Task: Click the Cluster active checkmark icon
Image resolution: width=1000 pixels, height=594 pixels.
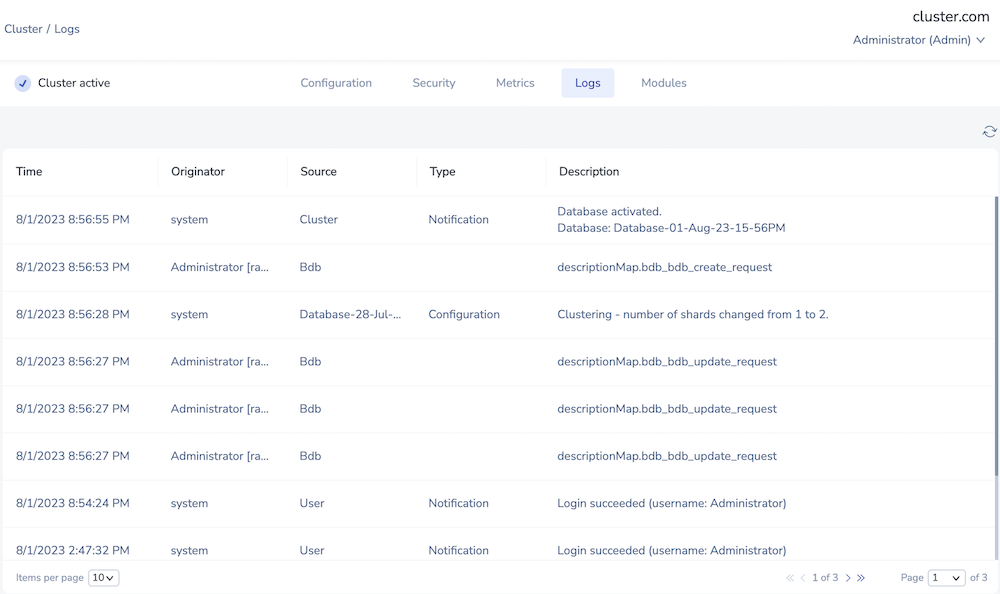Action: pyautogui.click(x=23, y=83)
